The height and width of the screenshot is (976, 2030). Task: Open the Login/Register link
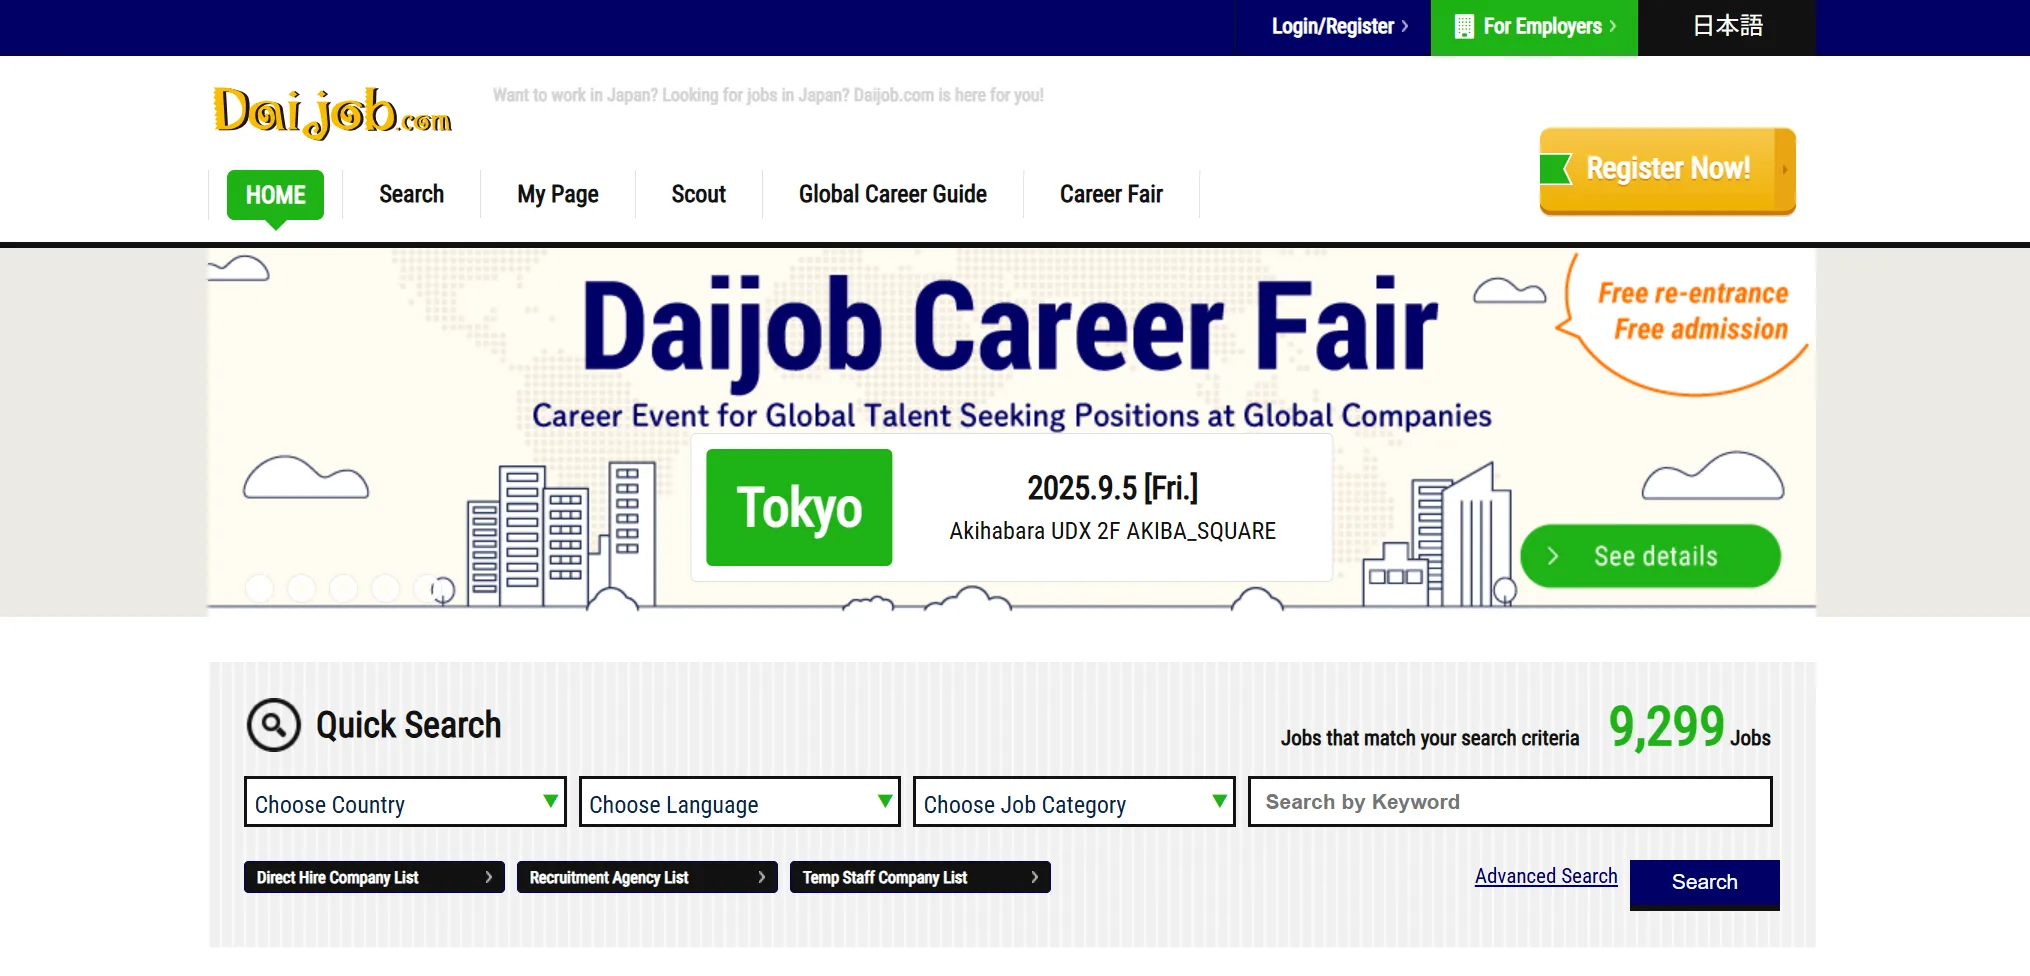1339,27
